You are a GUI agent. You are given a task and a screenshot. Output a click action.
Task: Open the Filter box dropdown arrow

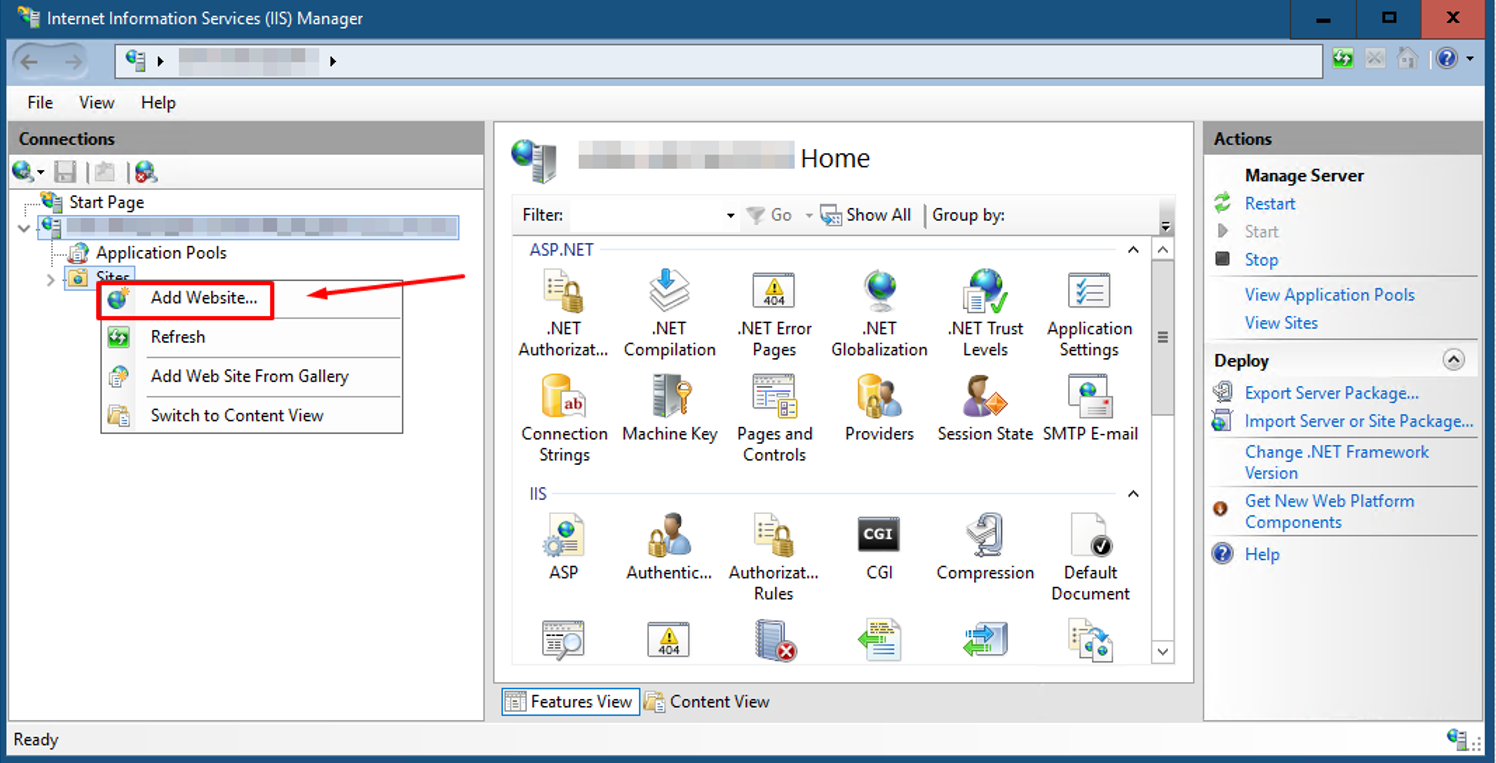730,215
